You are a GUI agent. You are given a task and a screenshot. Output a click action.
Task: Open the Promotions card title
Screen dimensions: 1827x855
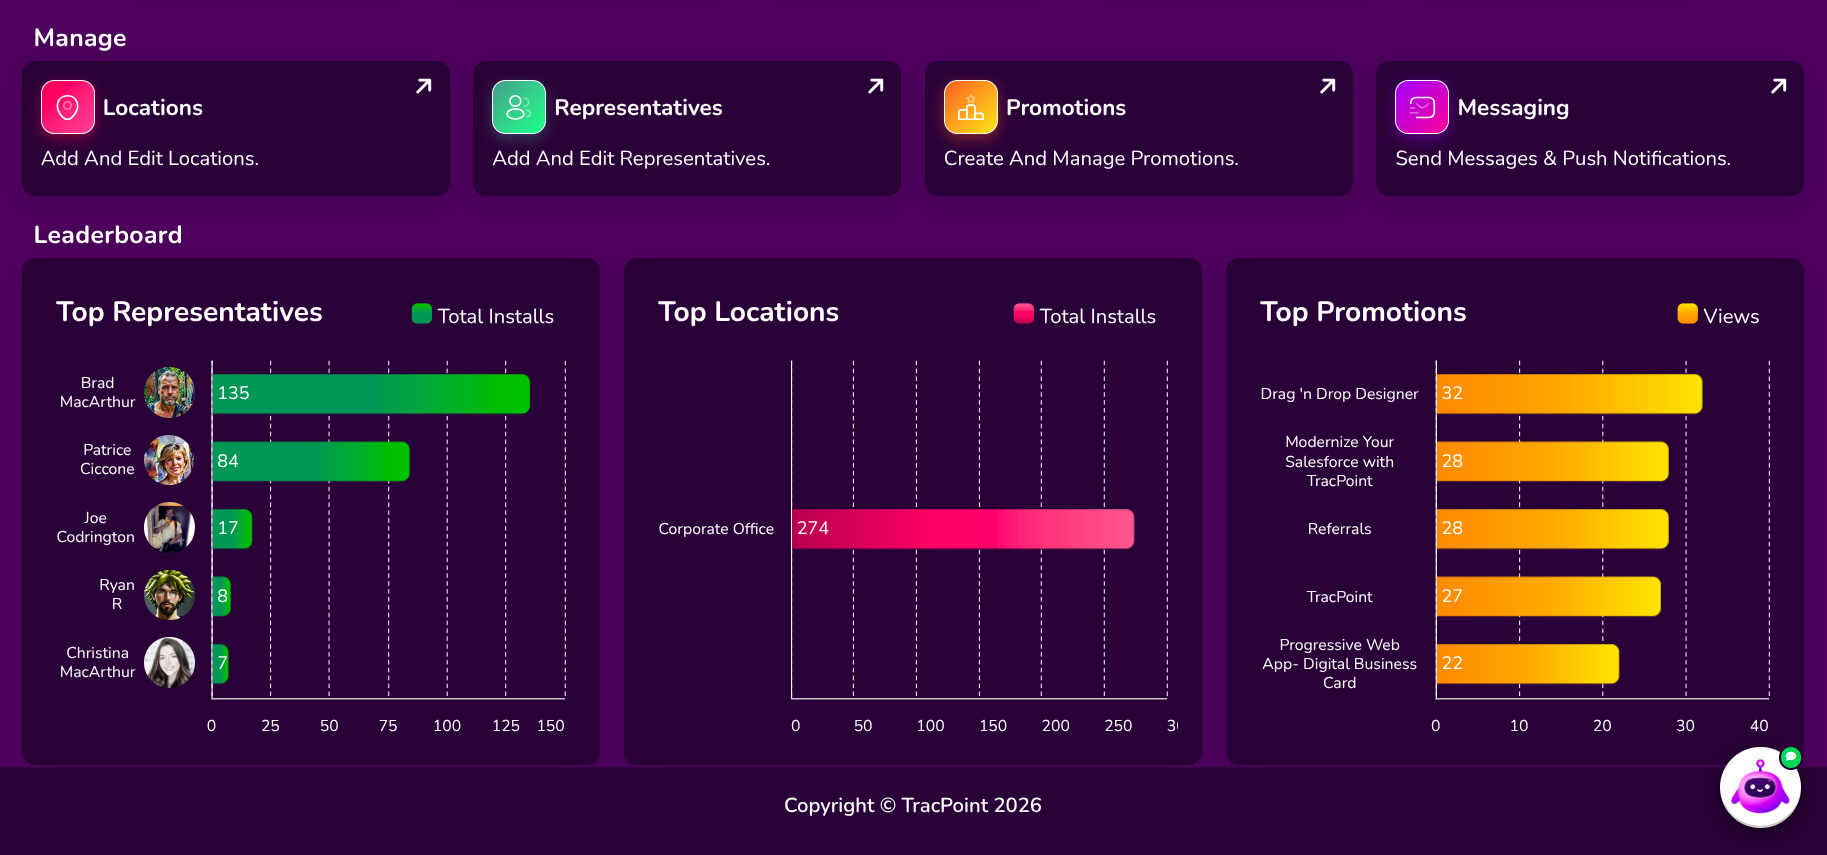pyautogui.click(x=1066, y=108)
